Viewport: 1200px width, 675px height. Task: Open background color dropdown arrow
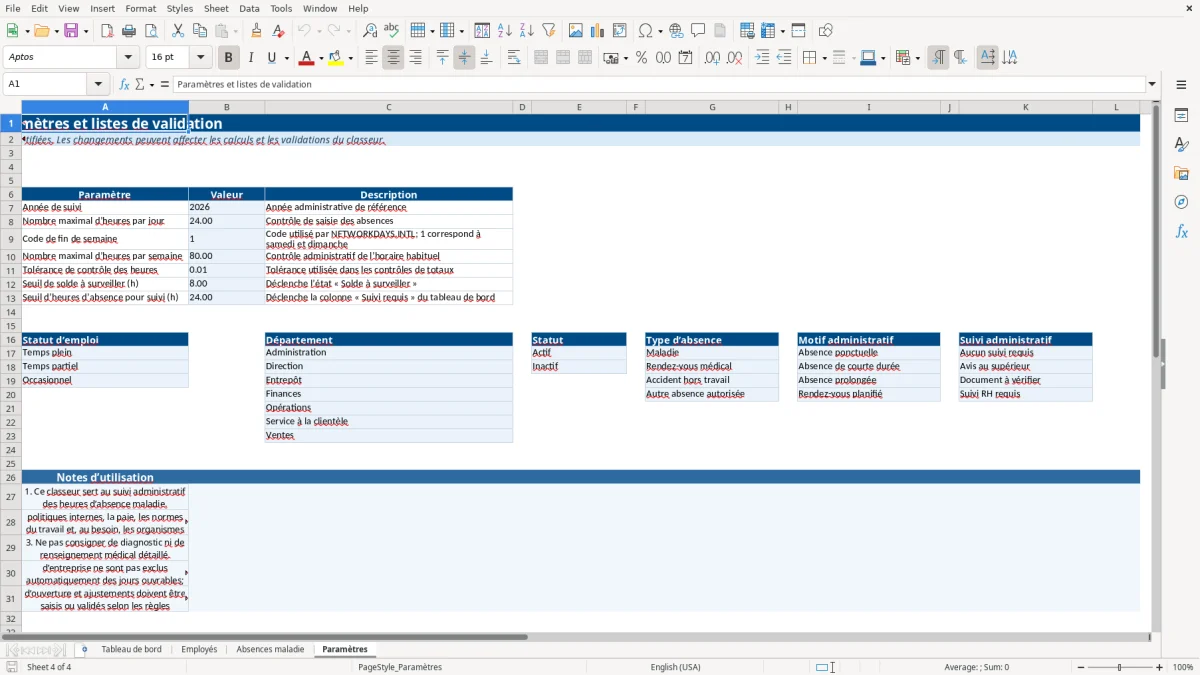coord(350,58)
